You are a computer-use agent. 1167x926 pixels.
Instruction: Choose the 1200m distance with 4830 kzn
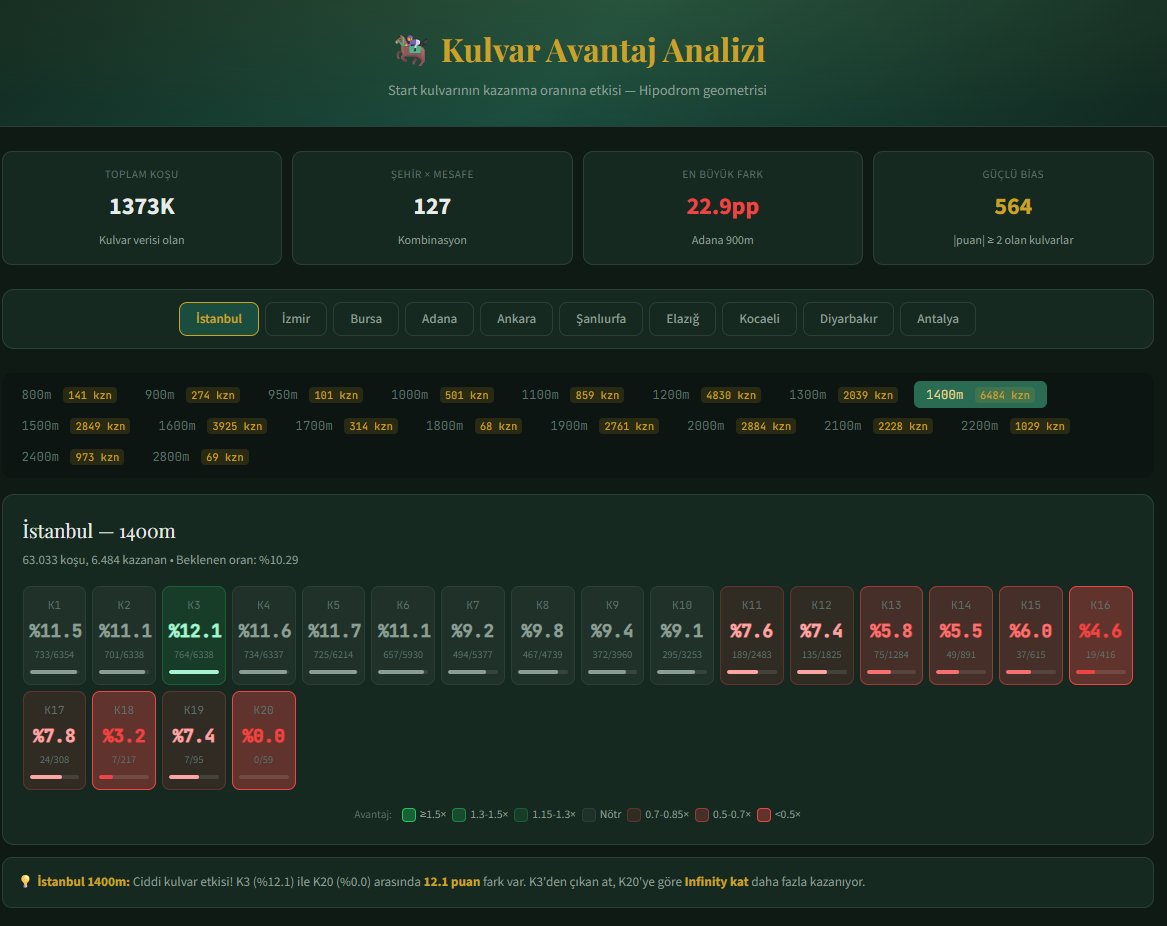(x=706, y=395)
